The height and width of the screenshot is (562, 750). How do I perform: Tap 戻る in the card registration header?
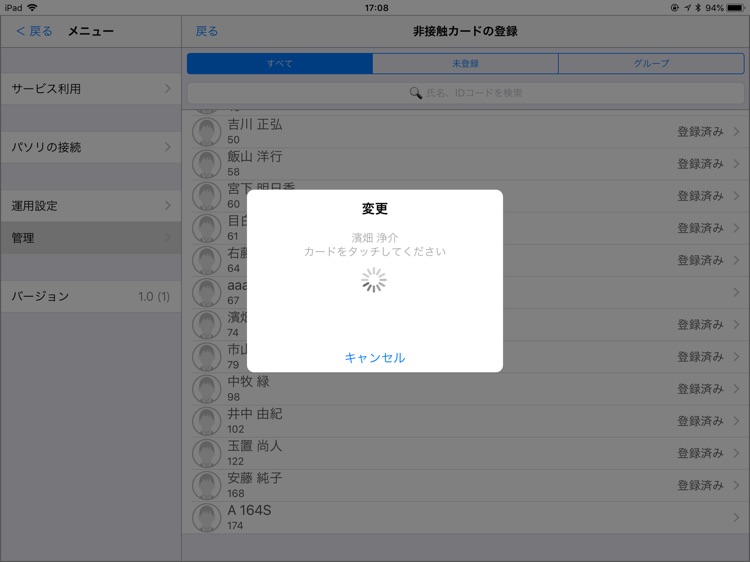[x=207, y=32]
